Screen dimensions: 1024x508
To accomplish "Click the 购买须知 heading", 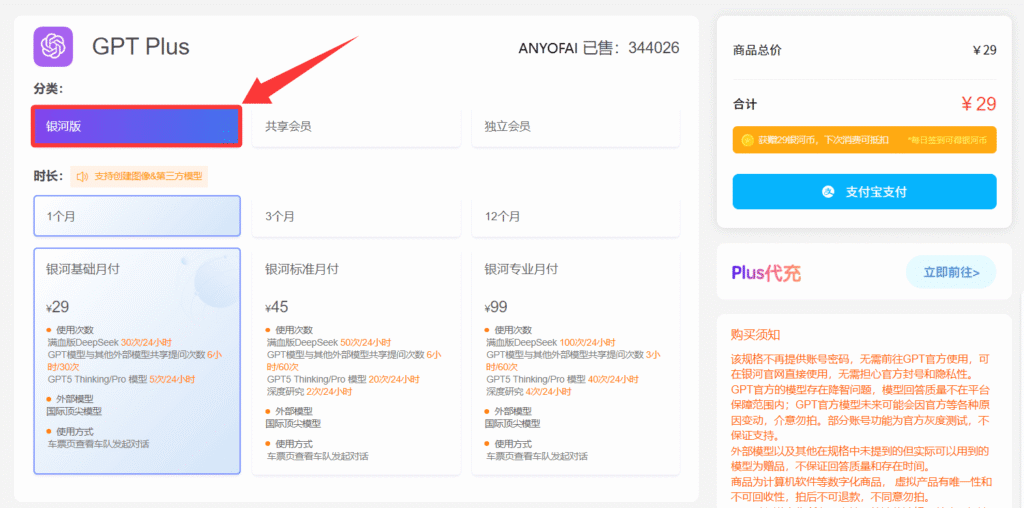I will pyautogui.click(x=755, y=335).
